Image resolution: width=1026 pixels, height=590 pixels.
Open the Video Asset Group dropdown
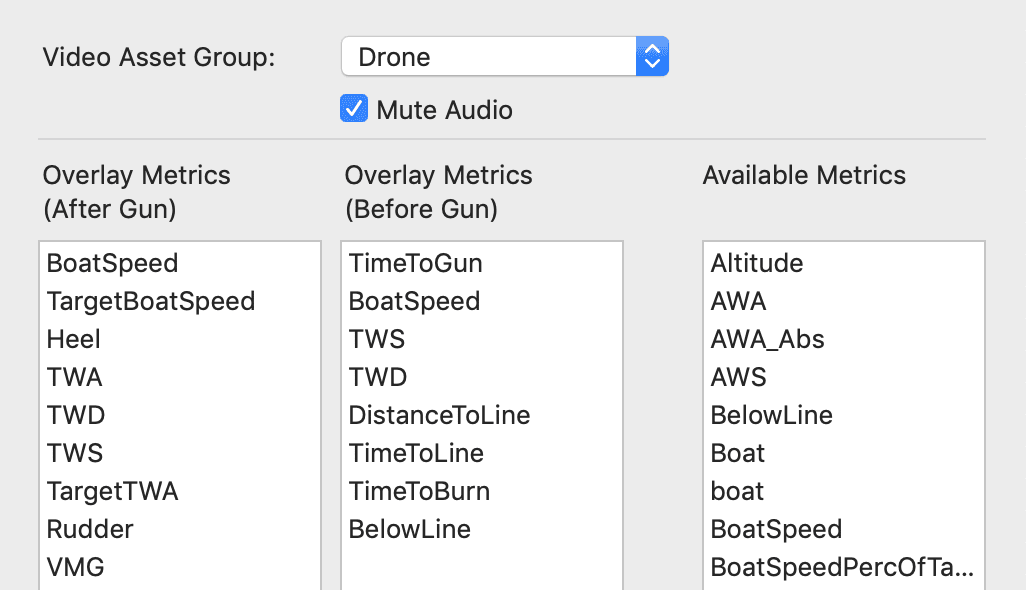tap(504, 57)
